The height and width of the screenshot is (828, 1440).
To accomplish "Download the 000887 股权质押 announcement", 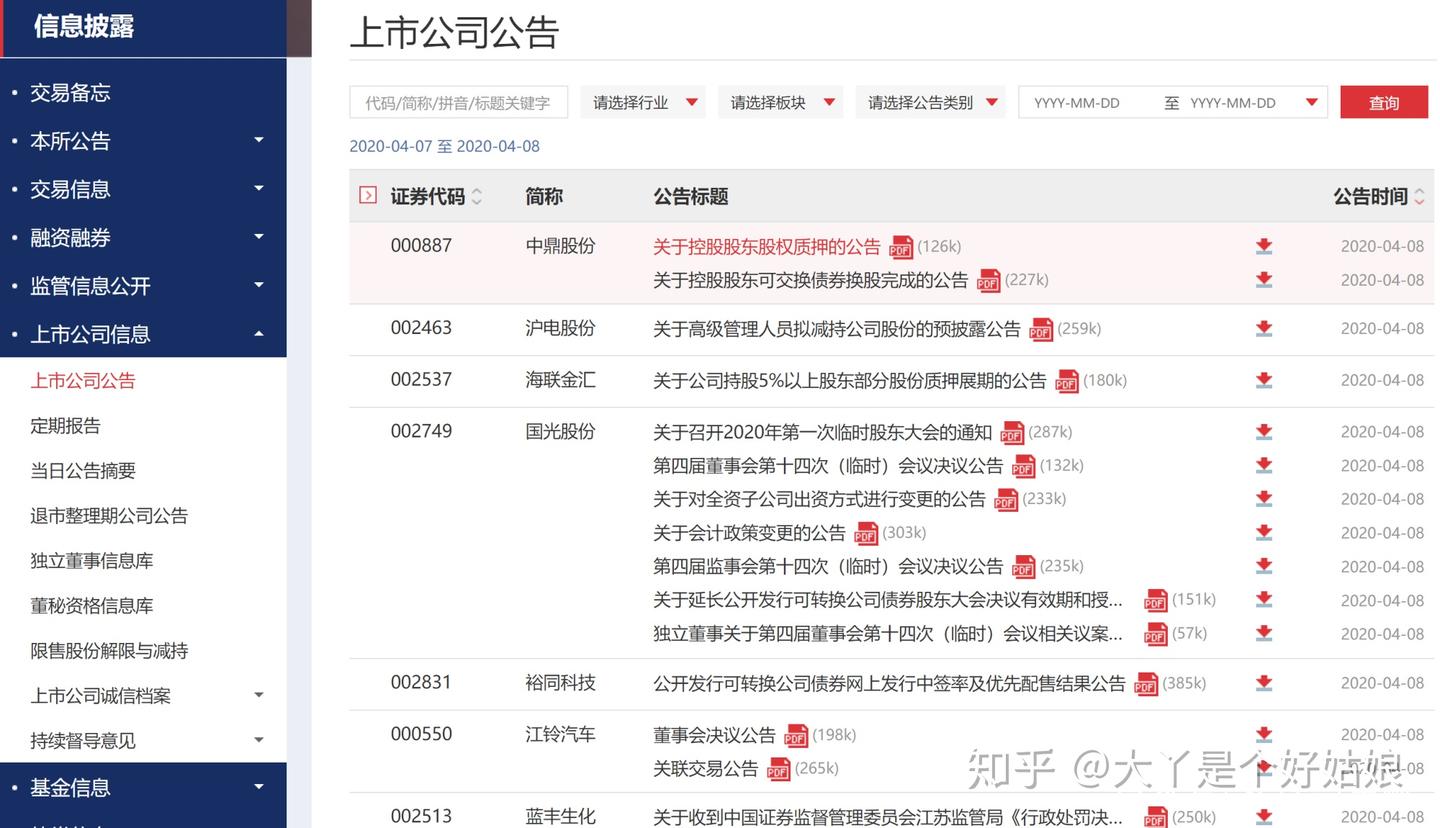I will 1263,245.
